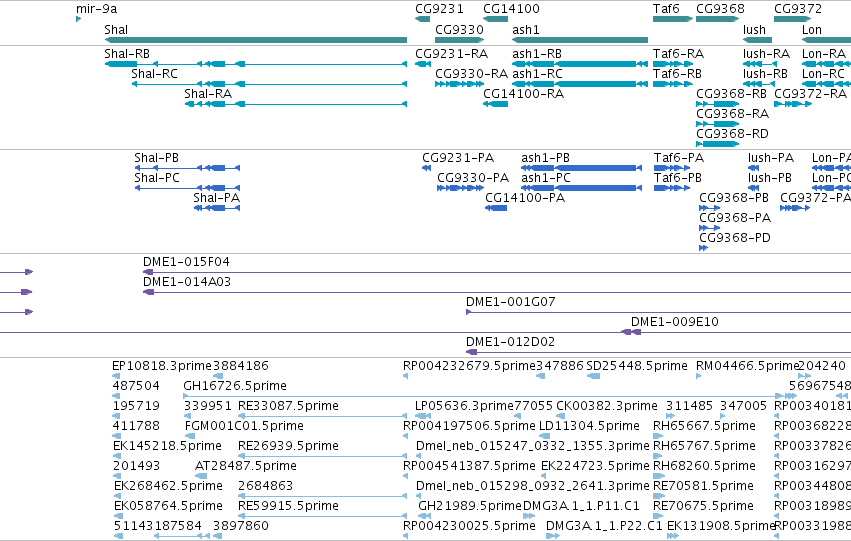851x541 pixels.
Task: Open the Taf6-RA transcript label
Action: point(678,54)
